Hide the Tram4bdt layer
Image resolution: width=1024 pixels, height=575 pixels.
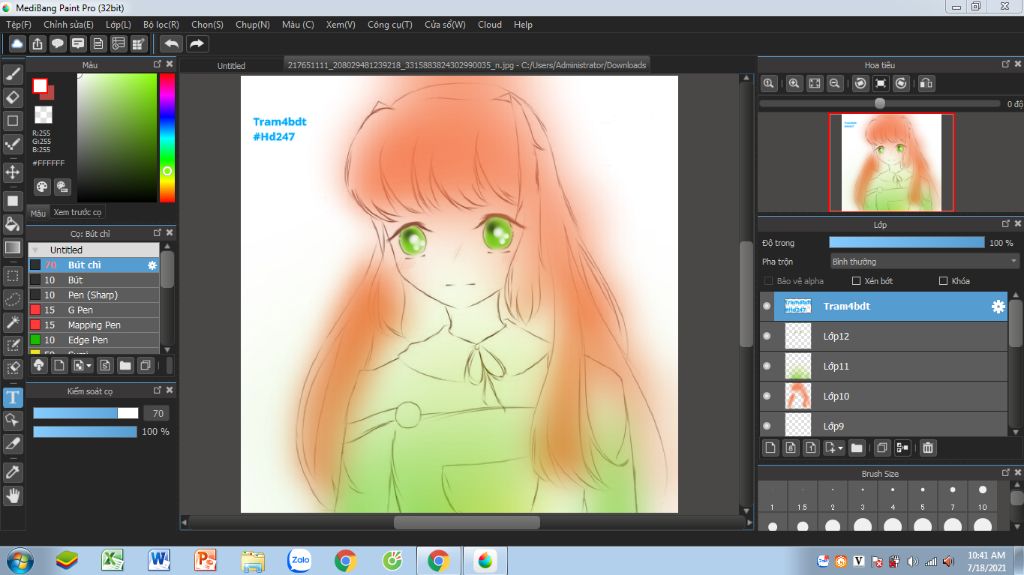tap(767, 306)
